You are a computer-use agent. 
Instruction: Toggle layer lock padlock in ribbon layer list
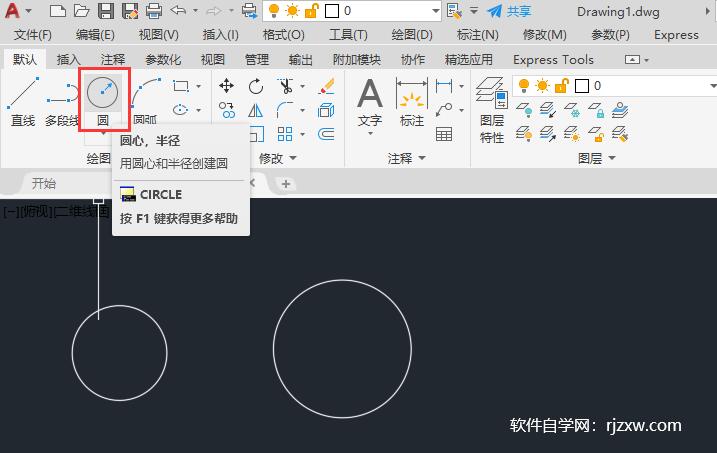coord(562,85)
